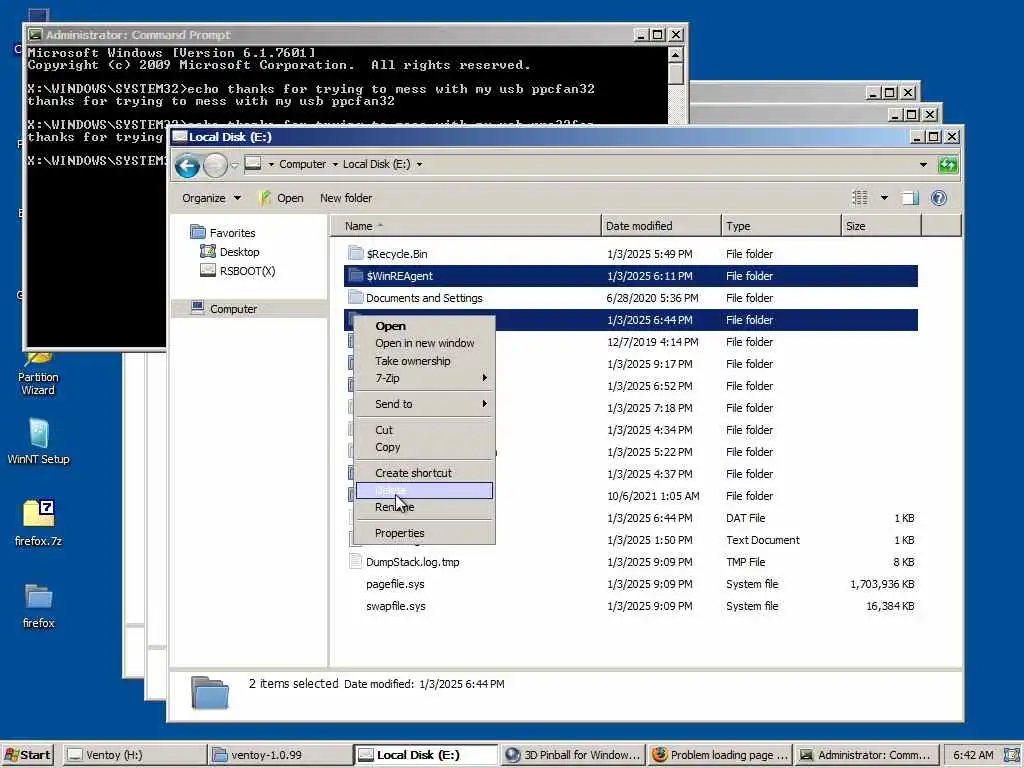The width and height of the screenshot is (1024, 768).
Task: Click the taskbar clock showing 6:42 AM
Action: click(972, 755)
